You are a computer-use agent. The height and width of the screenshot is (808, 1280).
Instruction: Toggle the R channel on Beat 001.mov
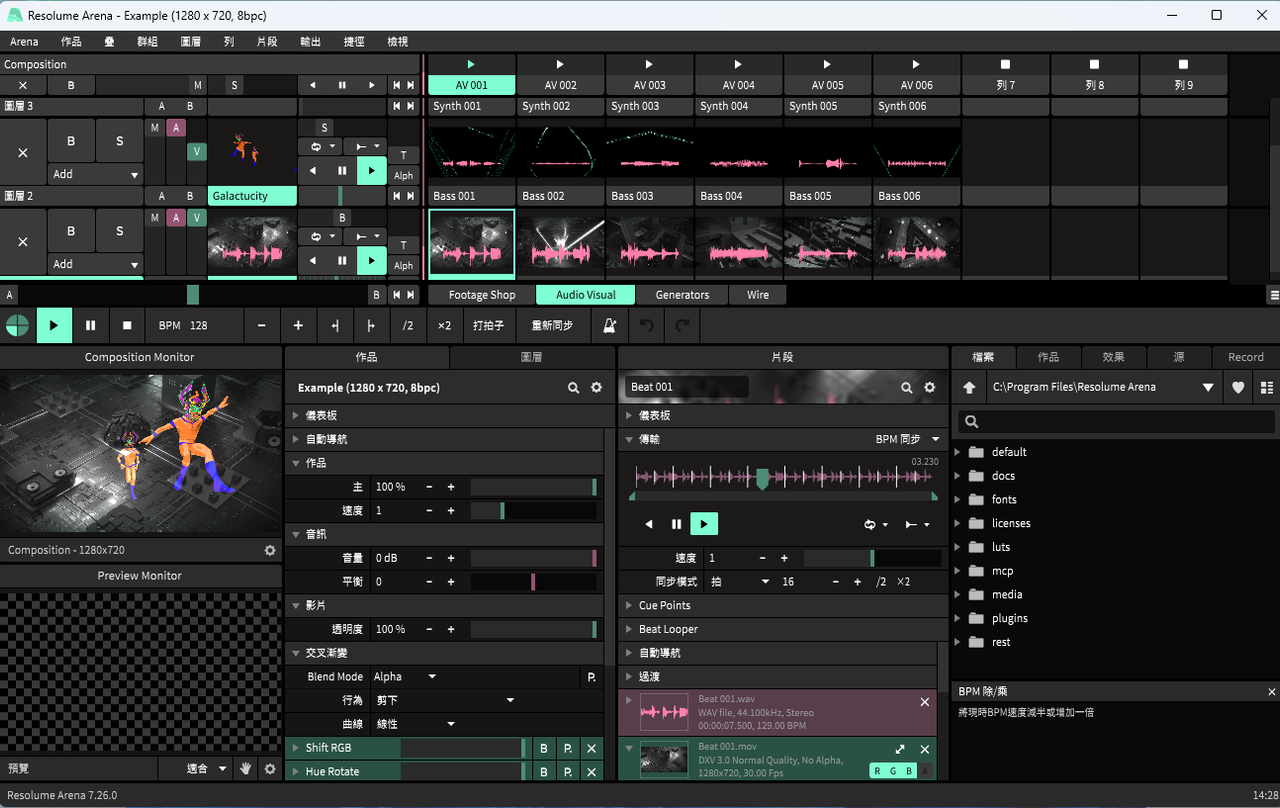(877, 770)
